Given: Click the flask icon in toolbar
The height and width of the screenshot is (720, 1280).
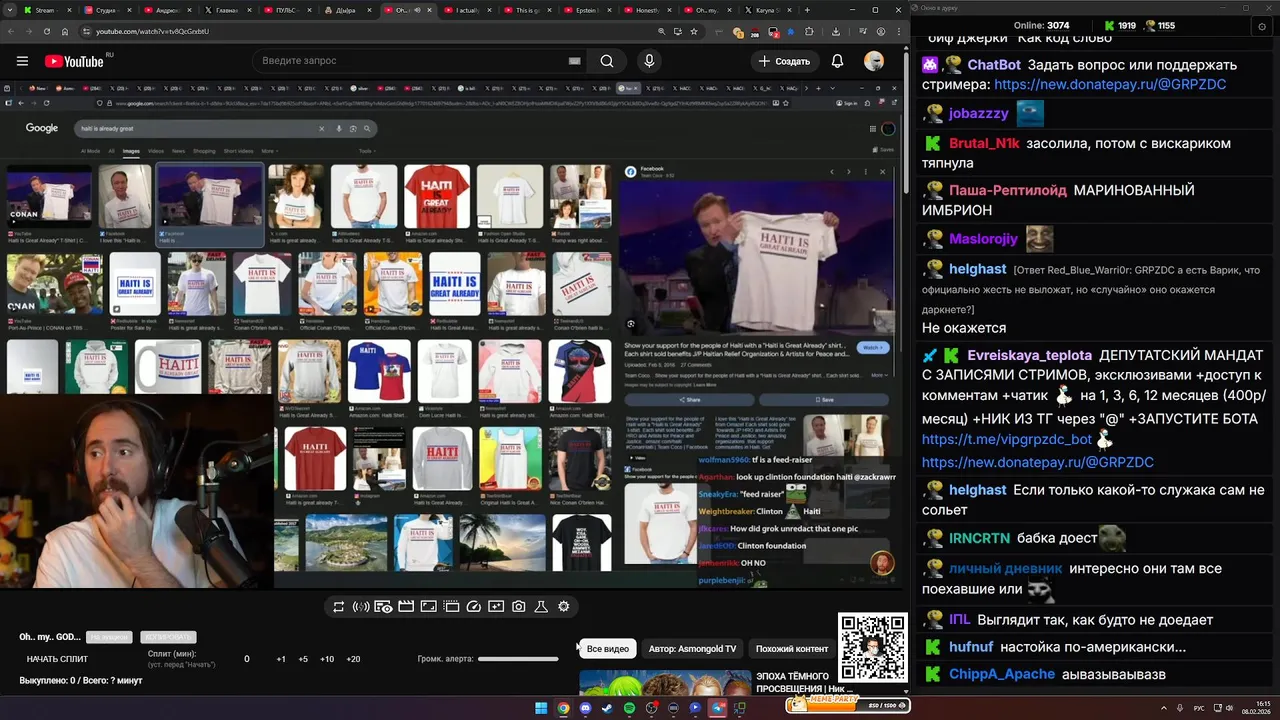Looking at the screenshot, I should pyautogui.click(x=541, y=607).
